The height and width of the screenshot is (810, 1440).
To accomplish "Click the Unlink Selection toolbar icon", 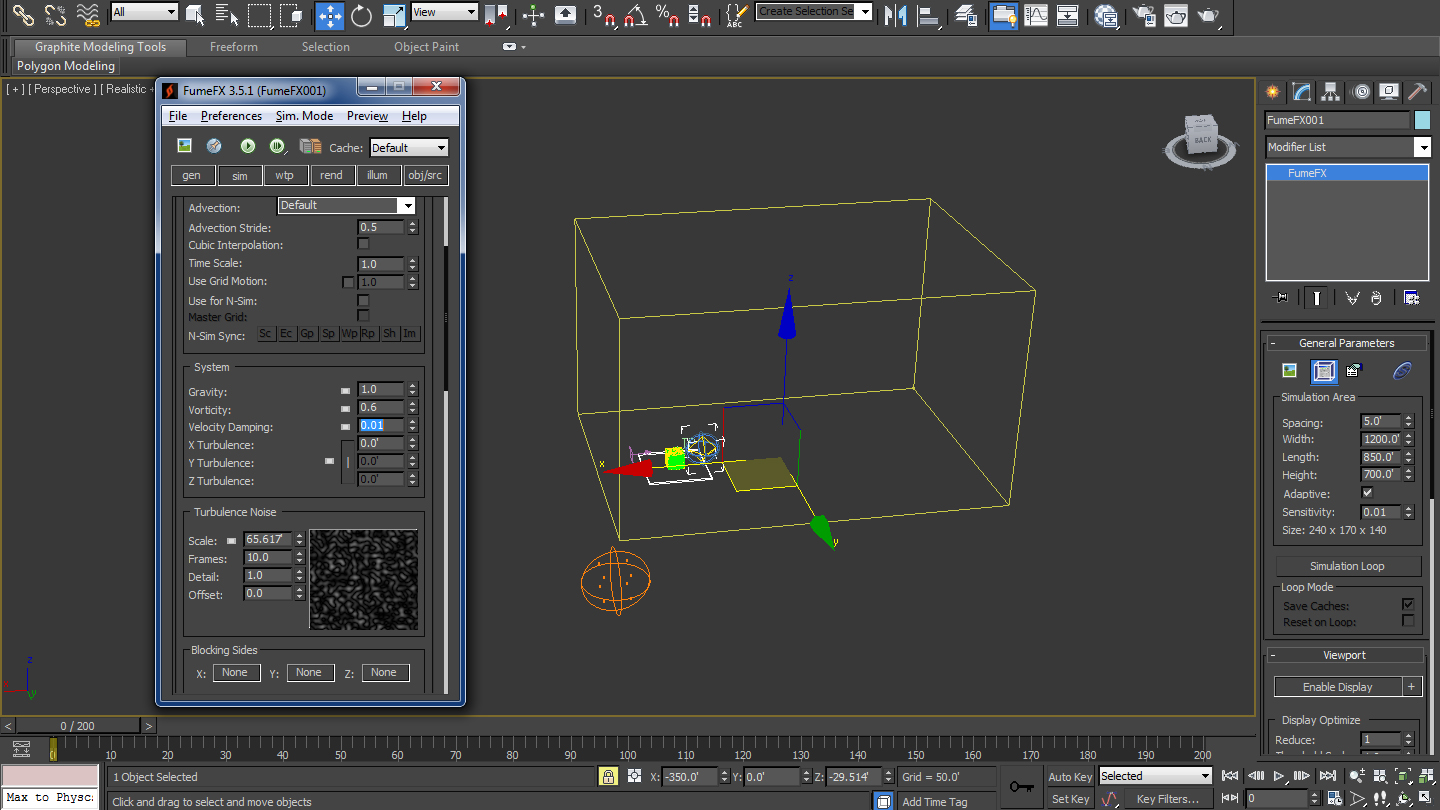I will [56, 15].
